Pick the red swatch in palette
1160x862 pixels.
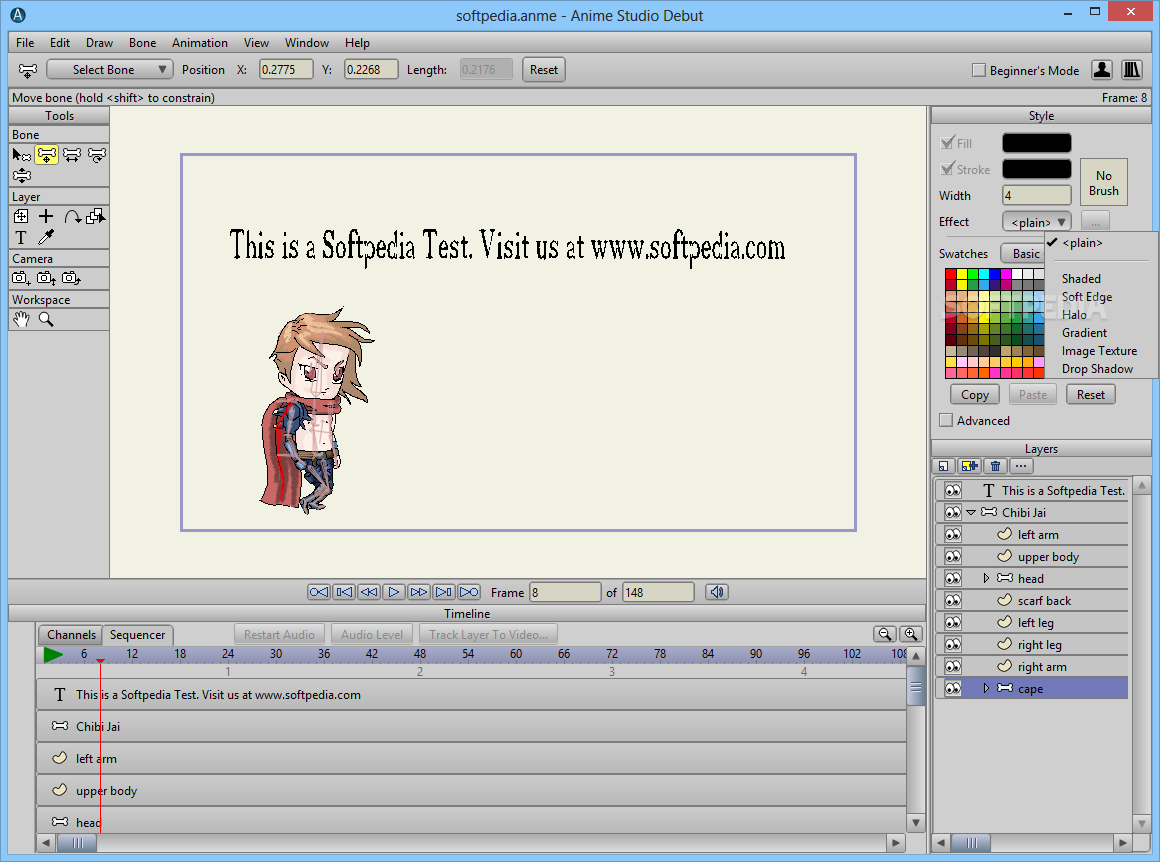pos(951,274)
